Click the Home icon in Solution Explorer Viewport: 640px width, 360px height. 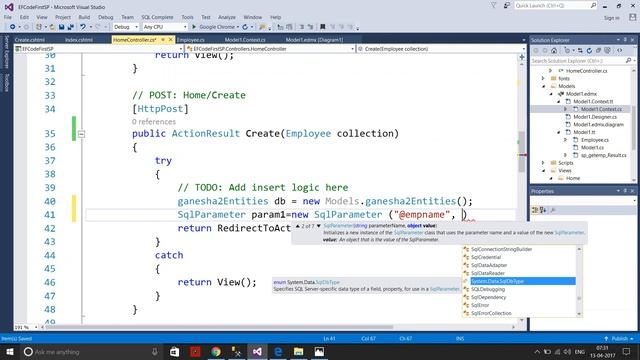point(554,51)
